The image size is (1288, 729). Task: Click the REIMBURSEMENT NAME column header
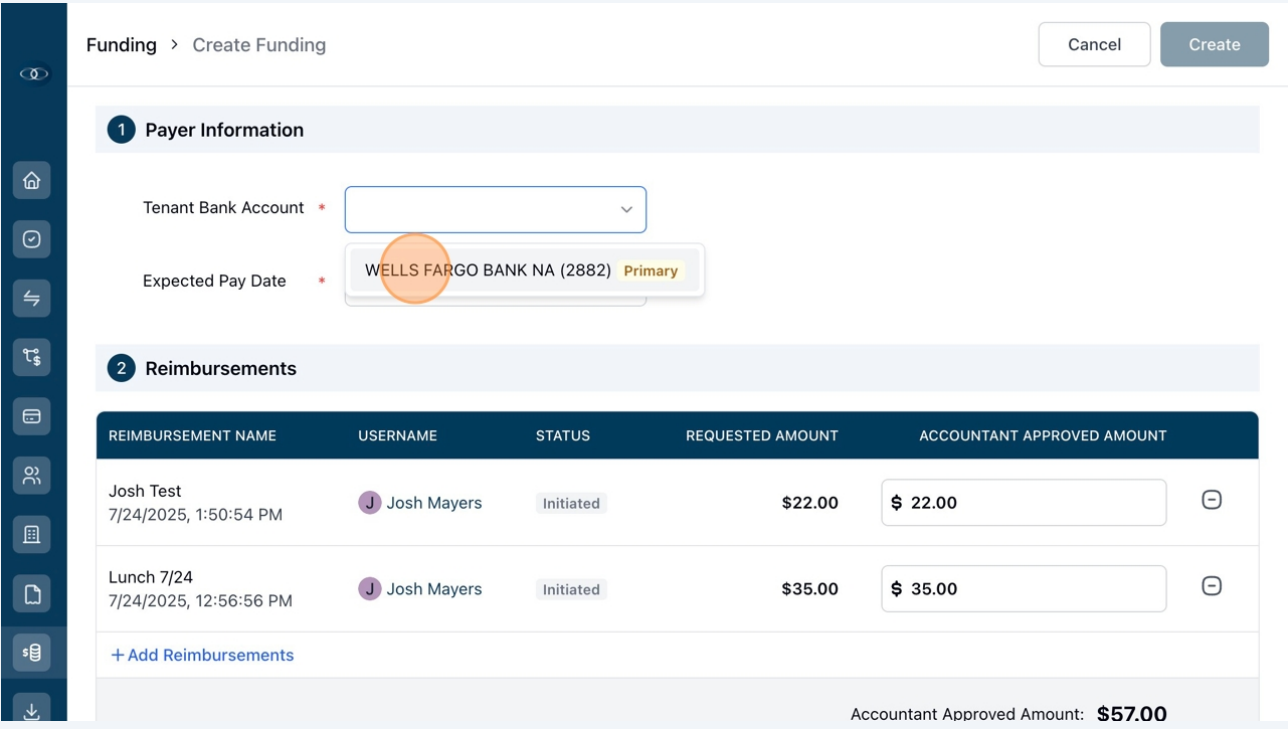click(192, 436)
